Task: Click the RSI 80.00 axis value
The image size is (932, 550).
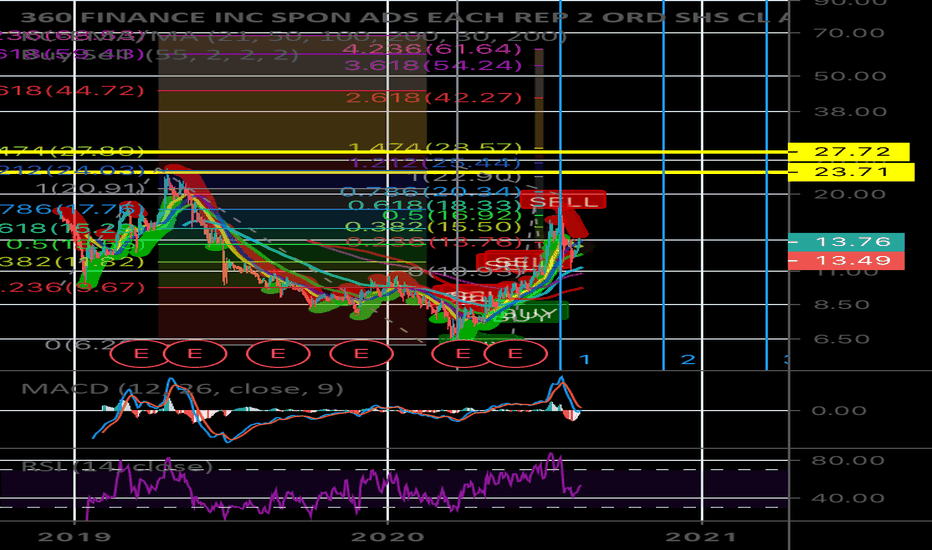Action: click(848, 460)
